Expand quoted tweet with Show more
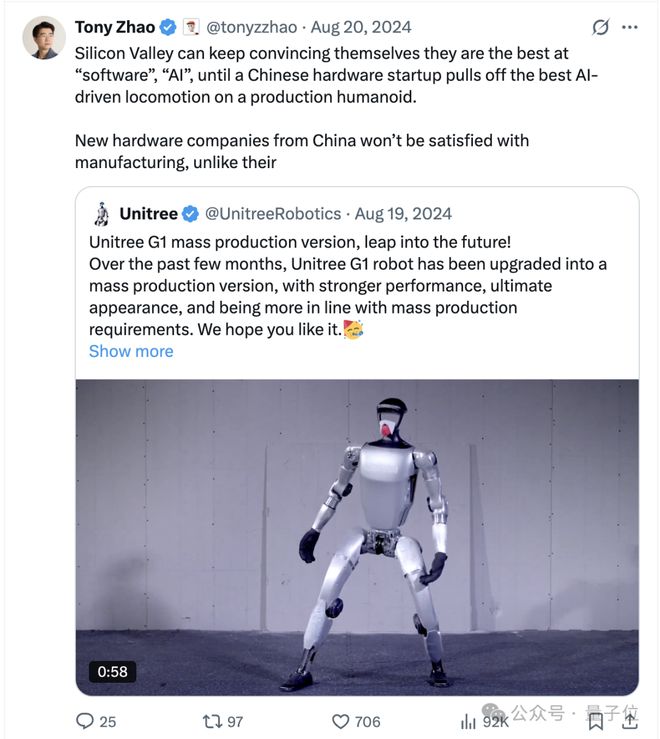This screenshot has width=660, height=739. 131,351
